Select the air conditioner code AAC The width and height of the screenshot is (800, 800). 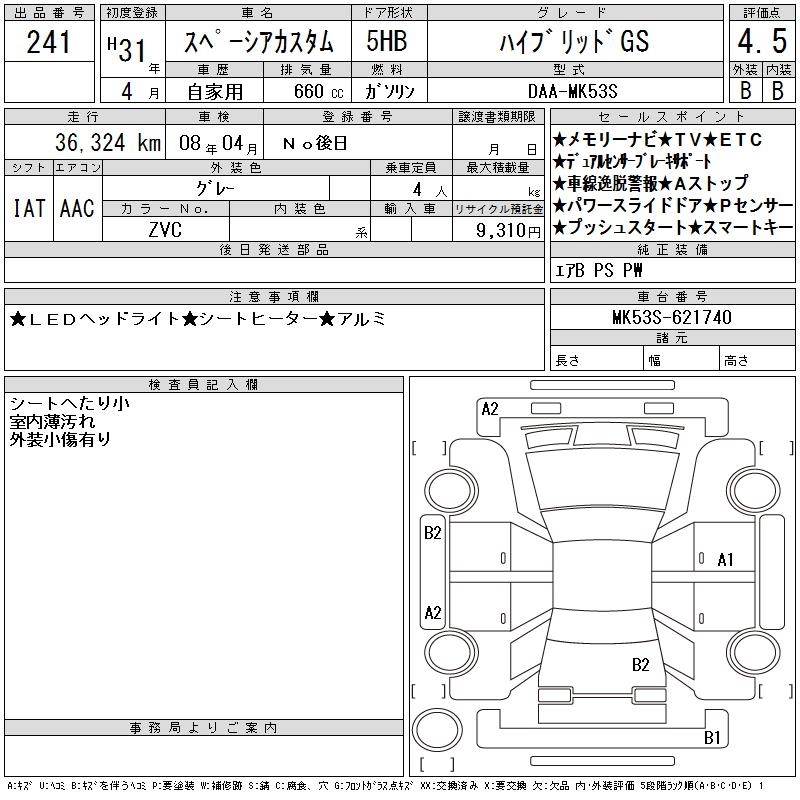tap(77, 208)
